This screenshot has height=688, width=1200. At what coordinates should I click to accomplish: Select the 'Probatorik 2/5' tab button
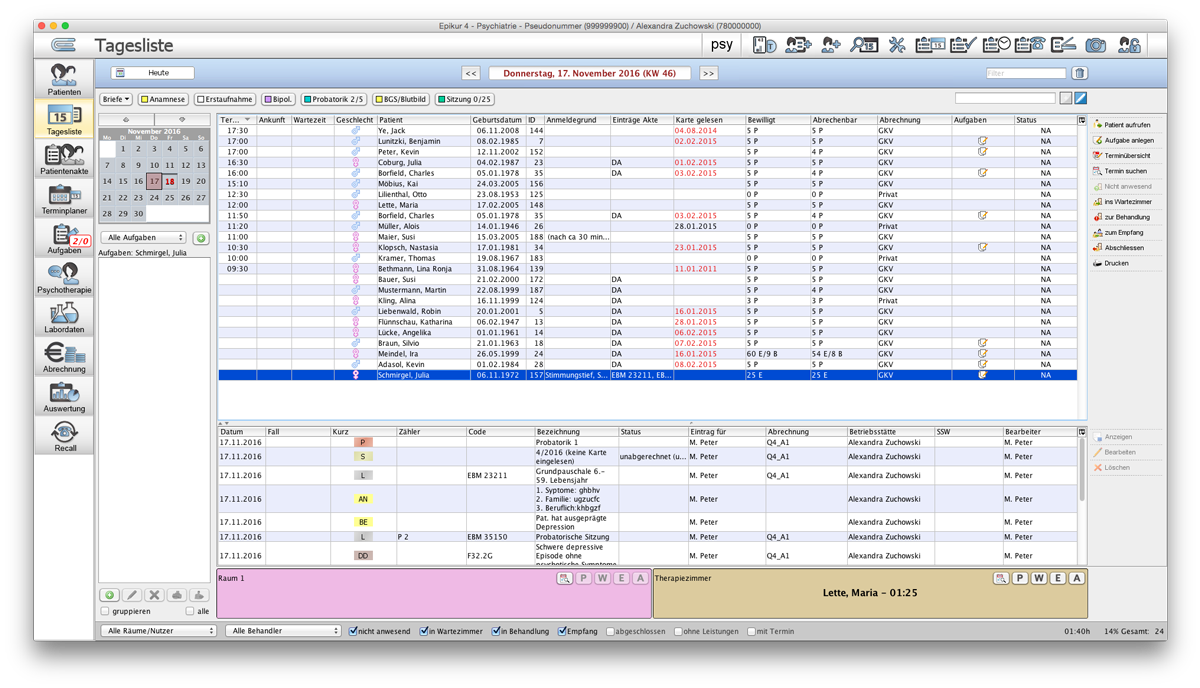(x=334, y=99)
